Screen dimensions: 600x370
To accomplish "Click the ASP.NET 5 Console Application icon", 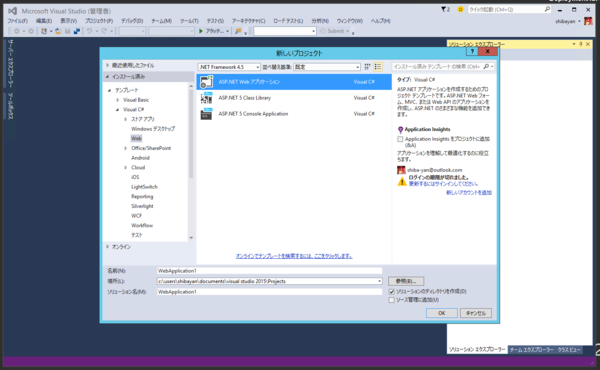I will 207,114.
